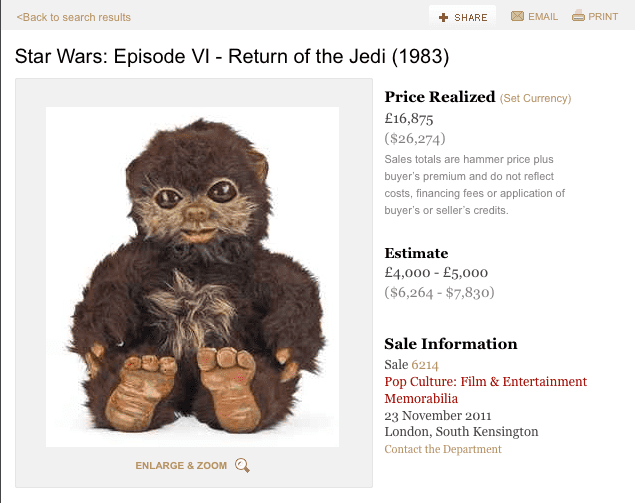The image size is (635, 503).
Task: Click the magnifying glass zoom icon
Action: (242, 465)
